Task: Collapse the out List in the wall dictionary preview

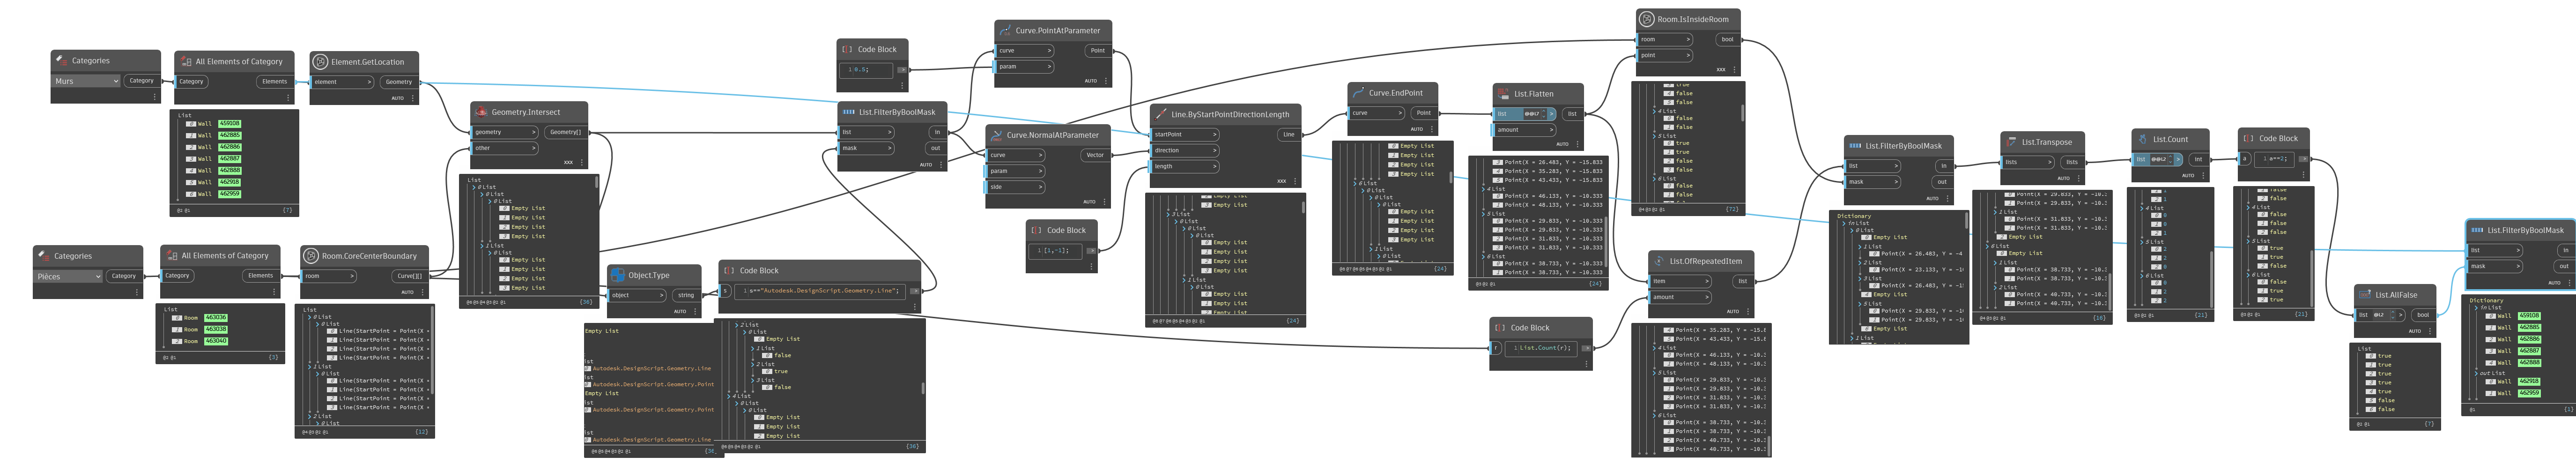Action: [x=2476, y=373]
